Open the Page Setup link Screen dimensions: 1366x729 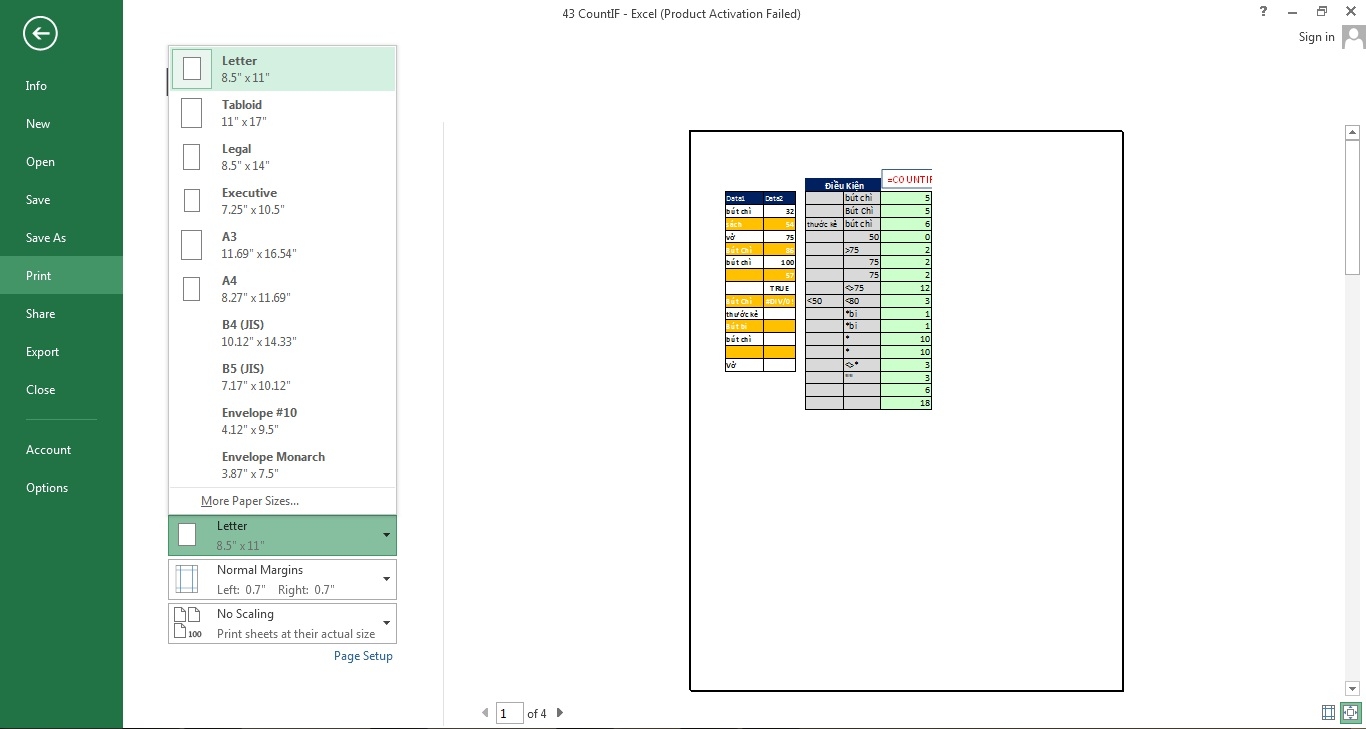(363, 656)
